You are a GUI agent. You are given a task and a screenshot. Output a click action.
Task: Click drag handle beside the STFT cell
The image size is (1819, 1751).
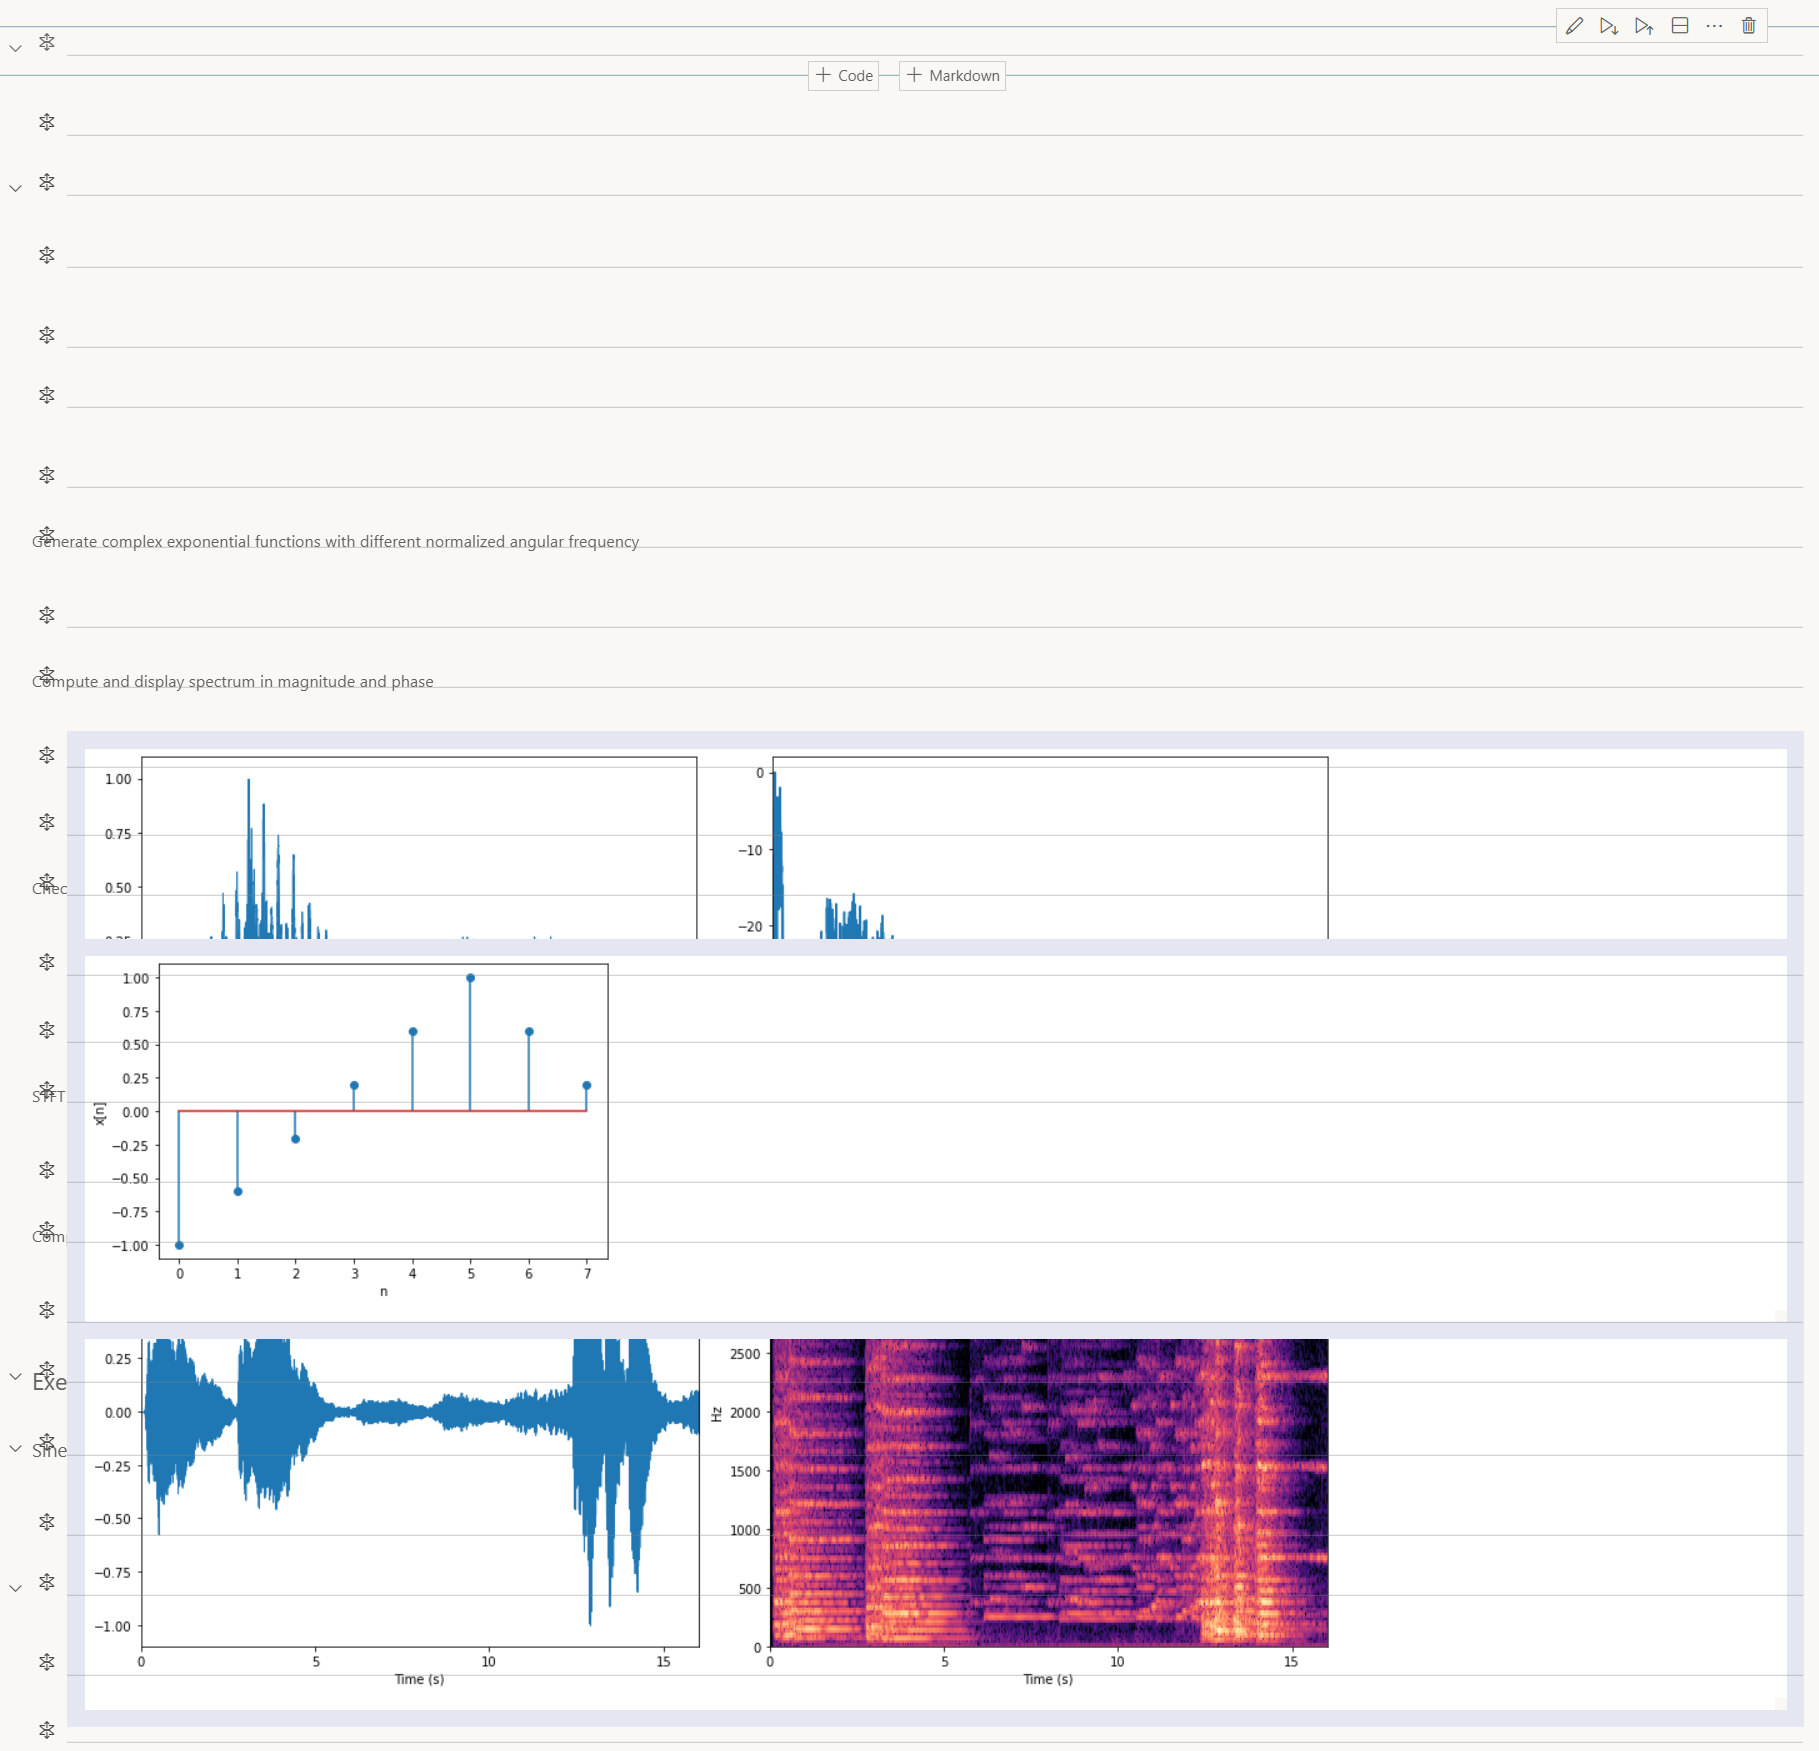47,1090
